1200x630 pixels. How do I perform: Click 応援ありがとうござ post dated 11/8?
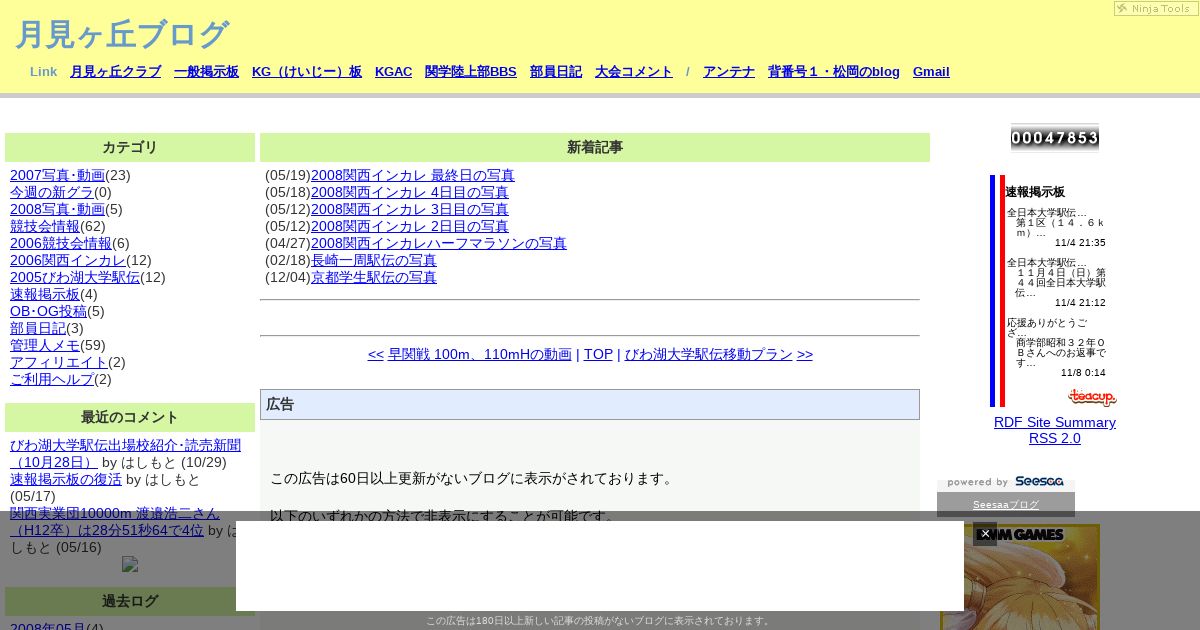[x=1056, y=348]
